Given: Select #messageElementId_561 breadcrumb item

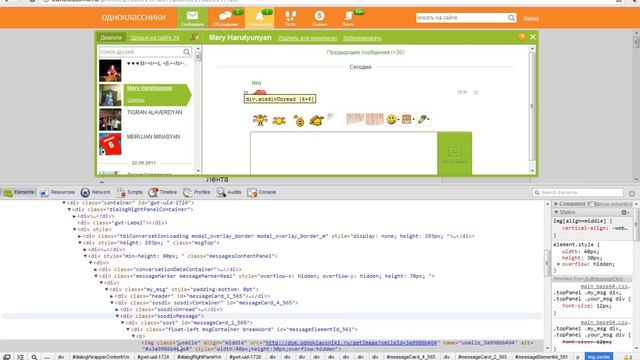Looking at the screenshot, I should [541, 357].
